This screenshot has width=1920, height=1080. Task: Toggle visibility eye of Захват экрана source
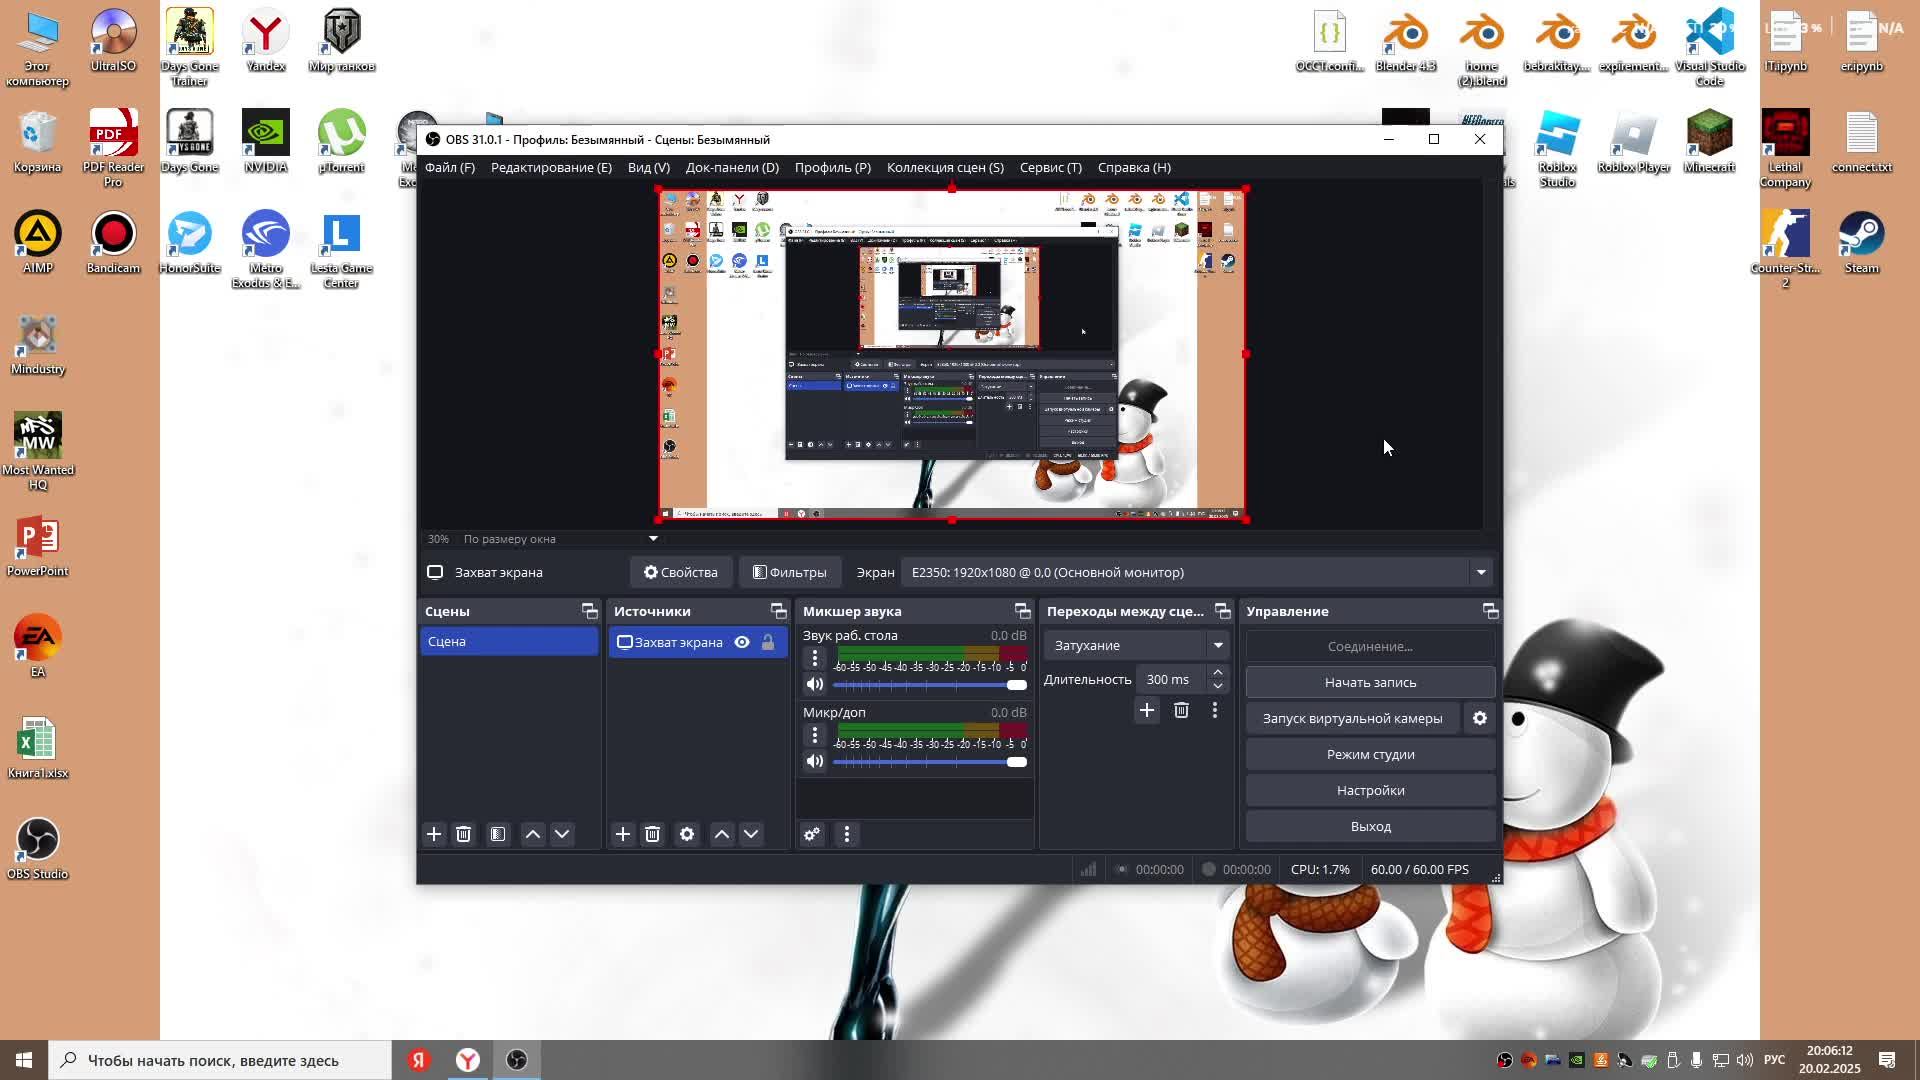(x=742, y=642)
